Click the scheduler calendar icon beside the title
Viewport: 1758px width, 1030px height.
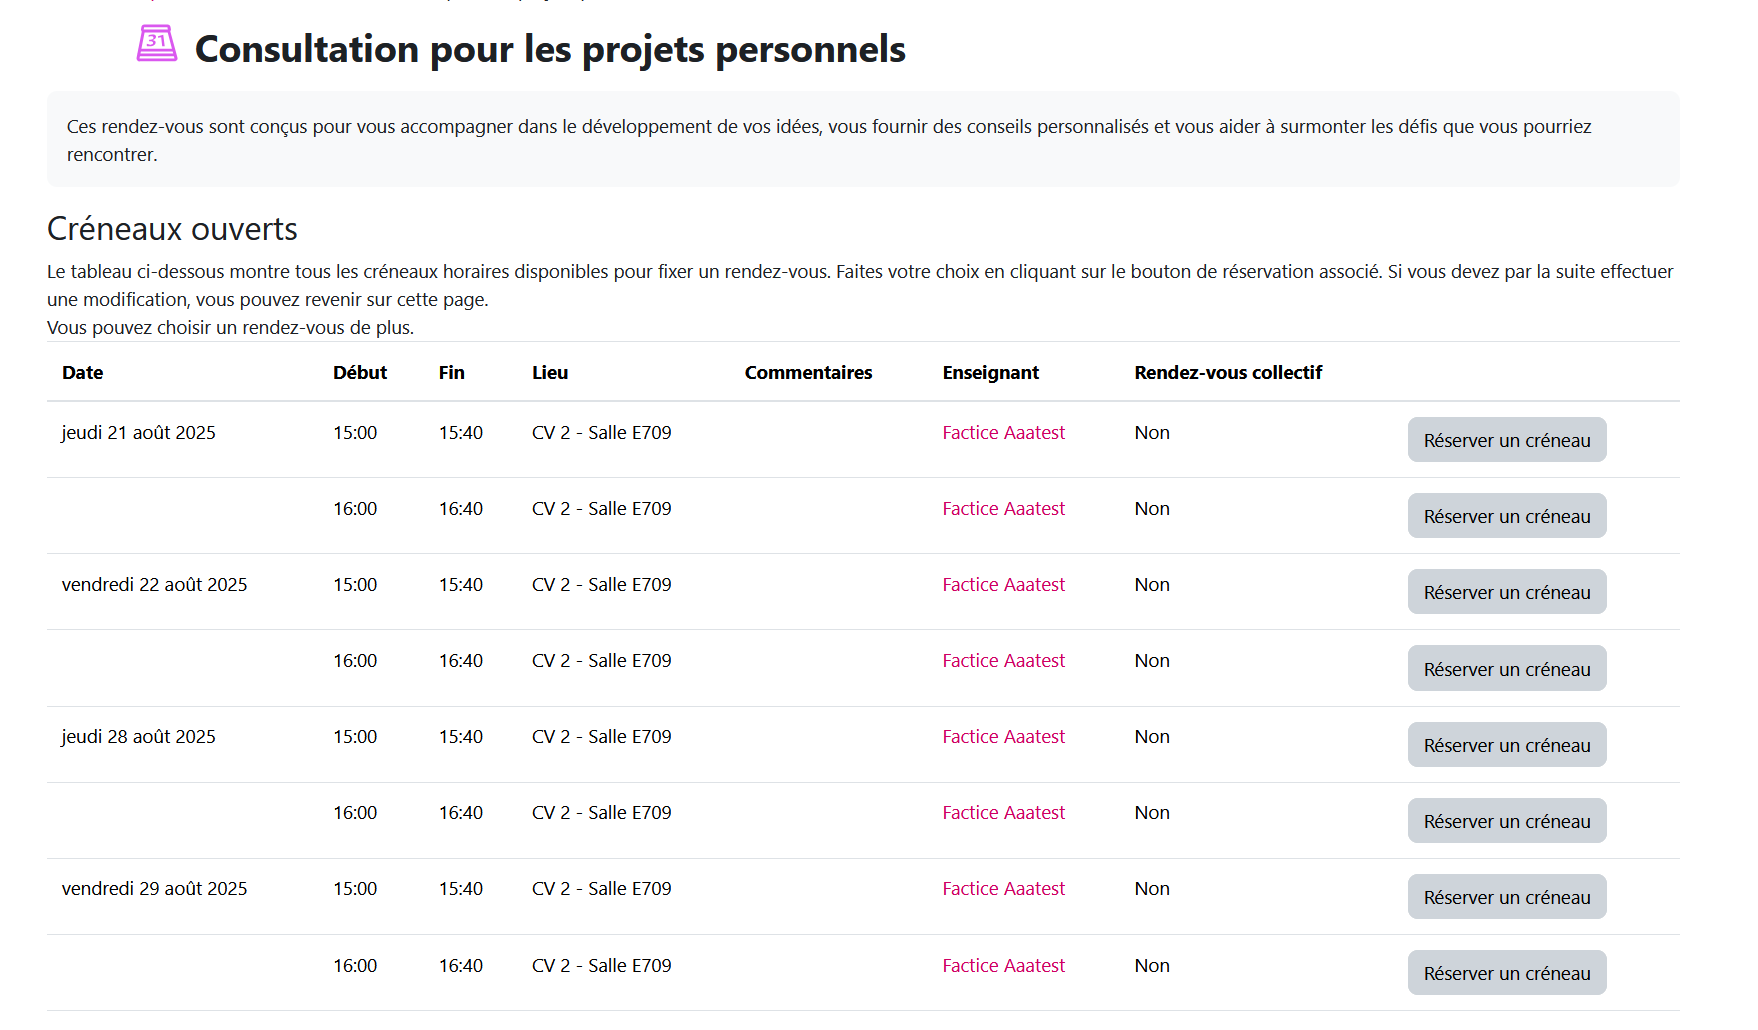157,44
